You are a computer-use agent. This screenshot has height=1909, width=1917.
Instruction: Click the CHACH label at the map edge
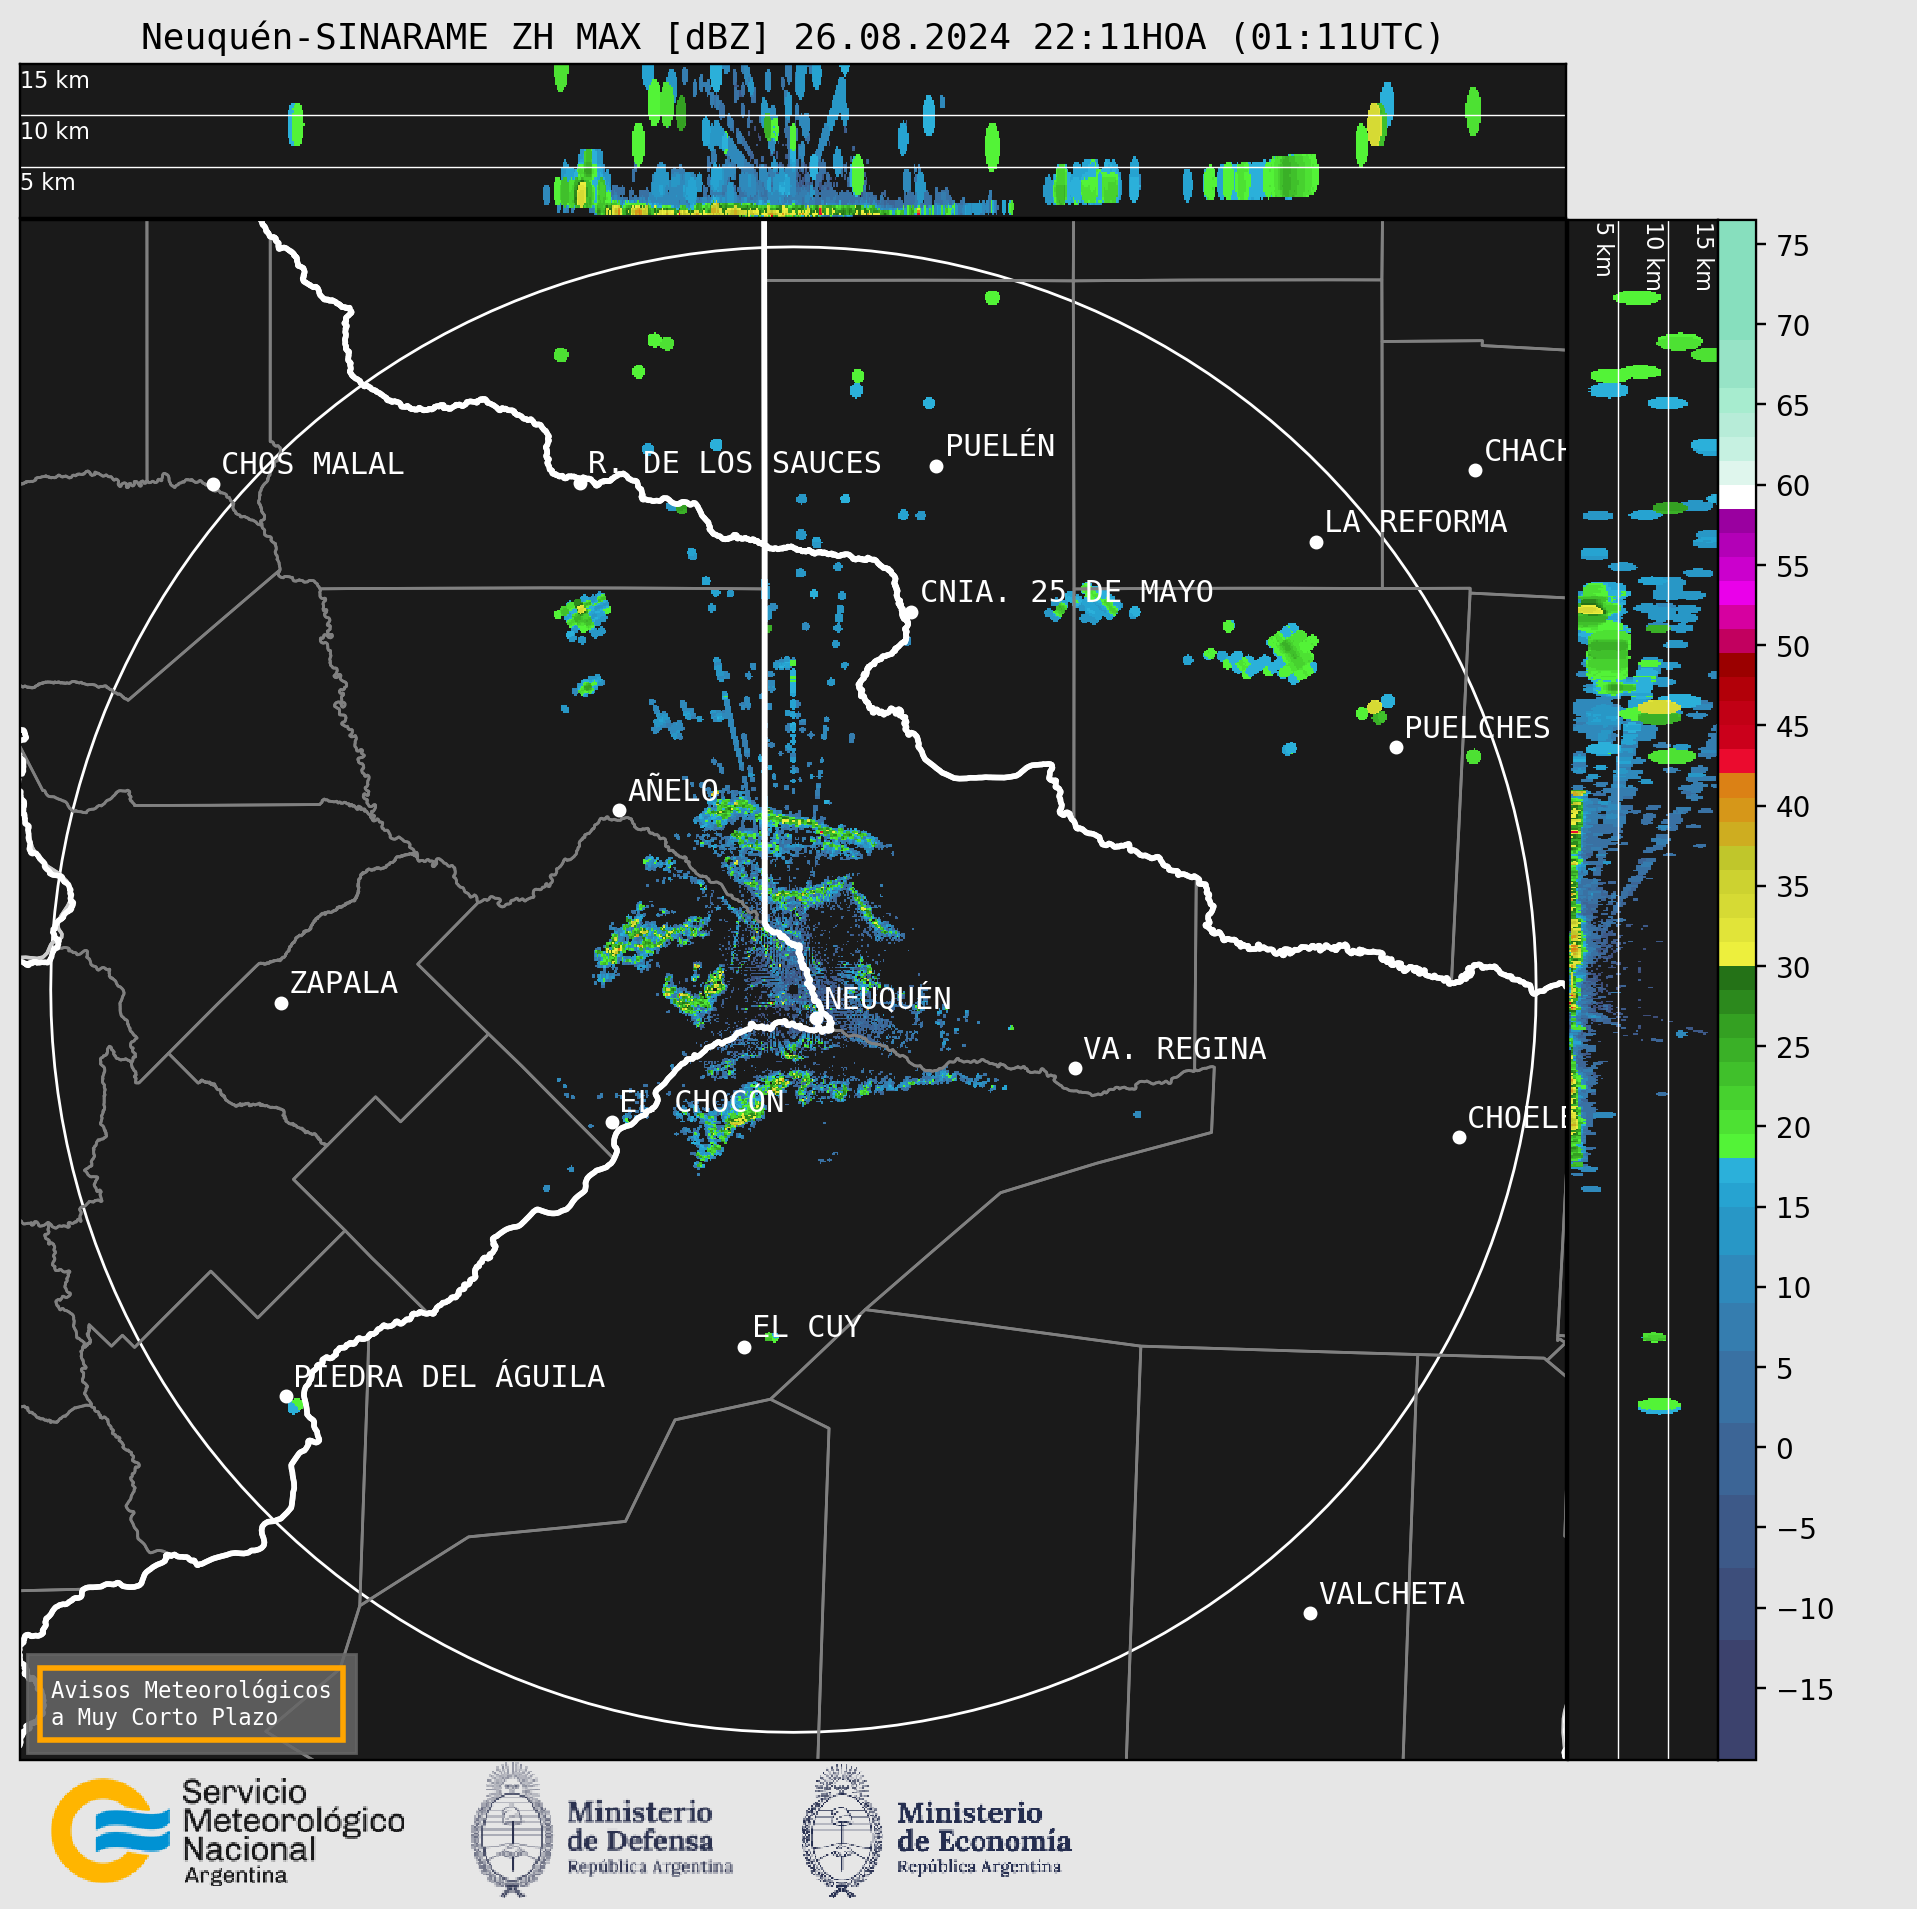1524,451
